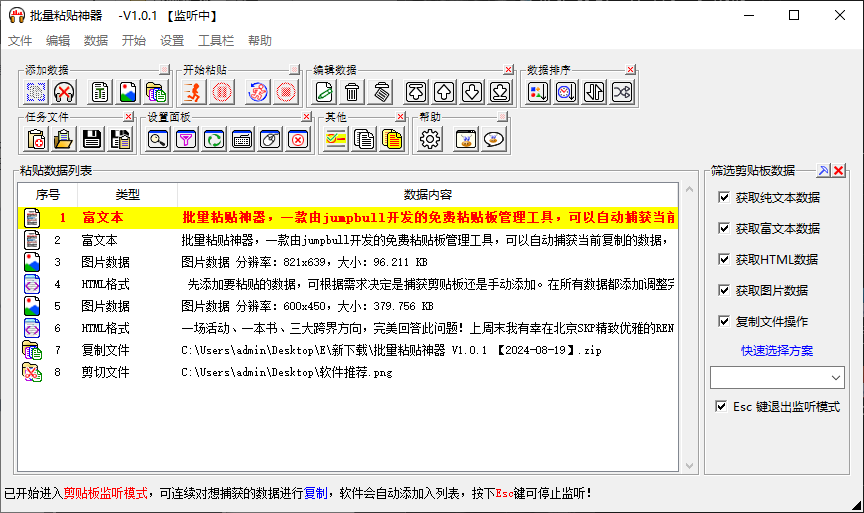This screenshot has width=864, height=513.
Task: Close the 任务文件 toolbar group
Action: [128, 117]
